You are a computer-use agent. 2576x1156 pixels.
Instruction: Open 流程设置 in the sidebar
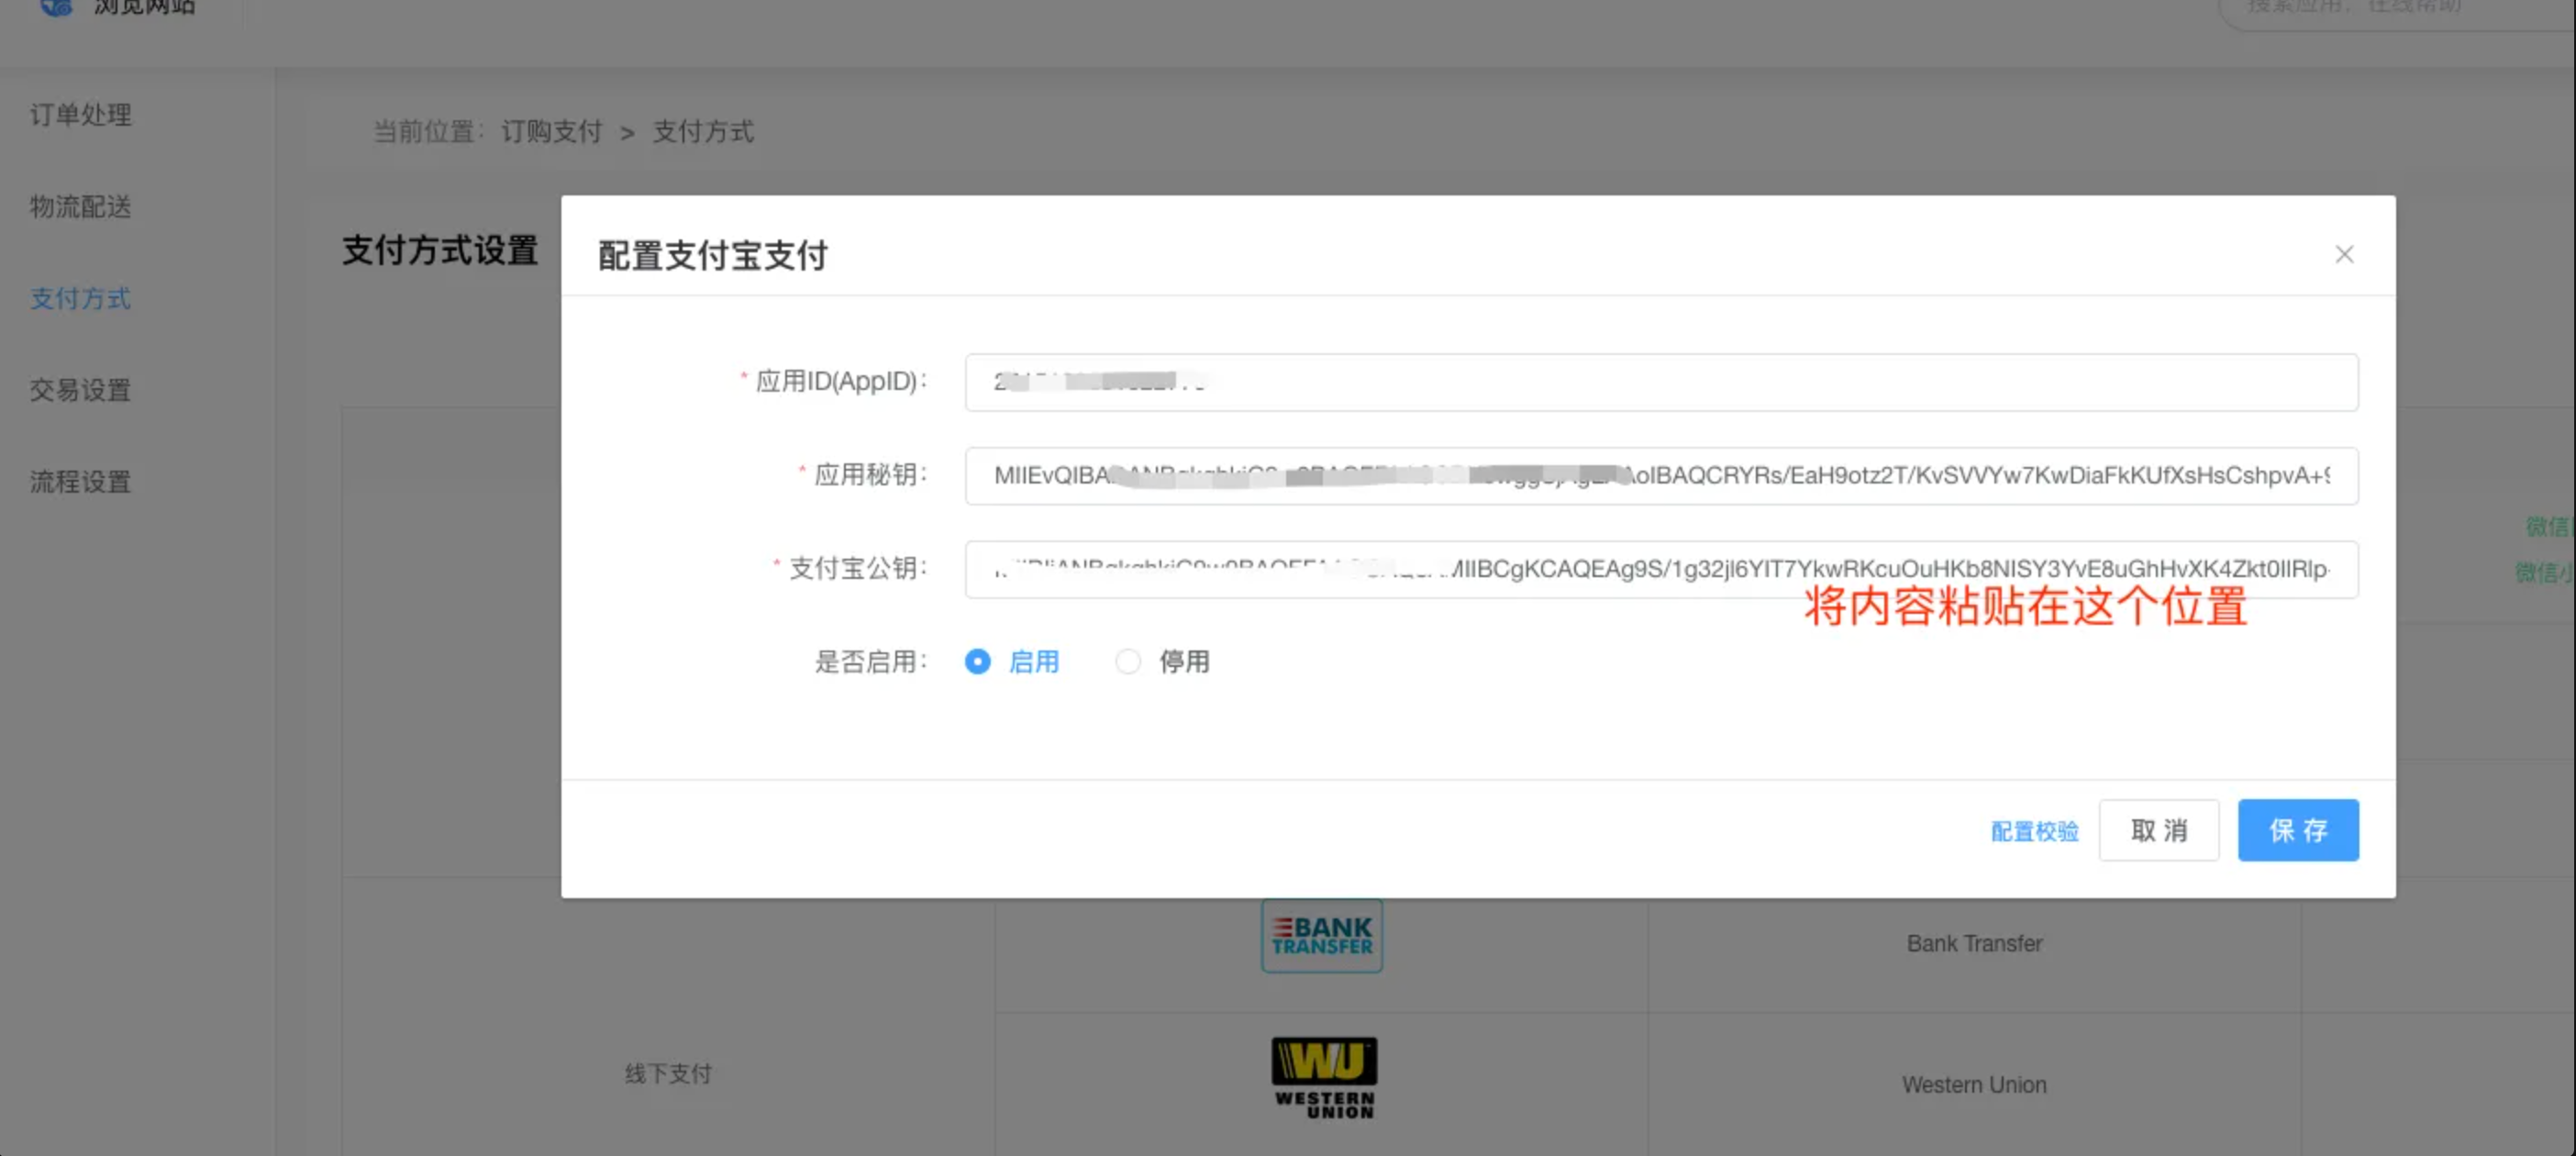click(80, 482)
